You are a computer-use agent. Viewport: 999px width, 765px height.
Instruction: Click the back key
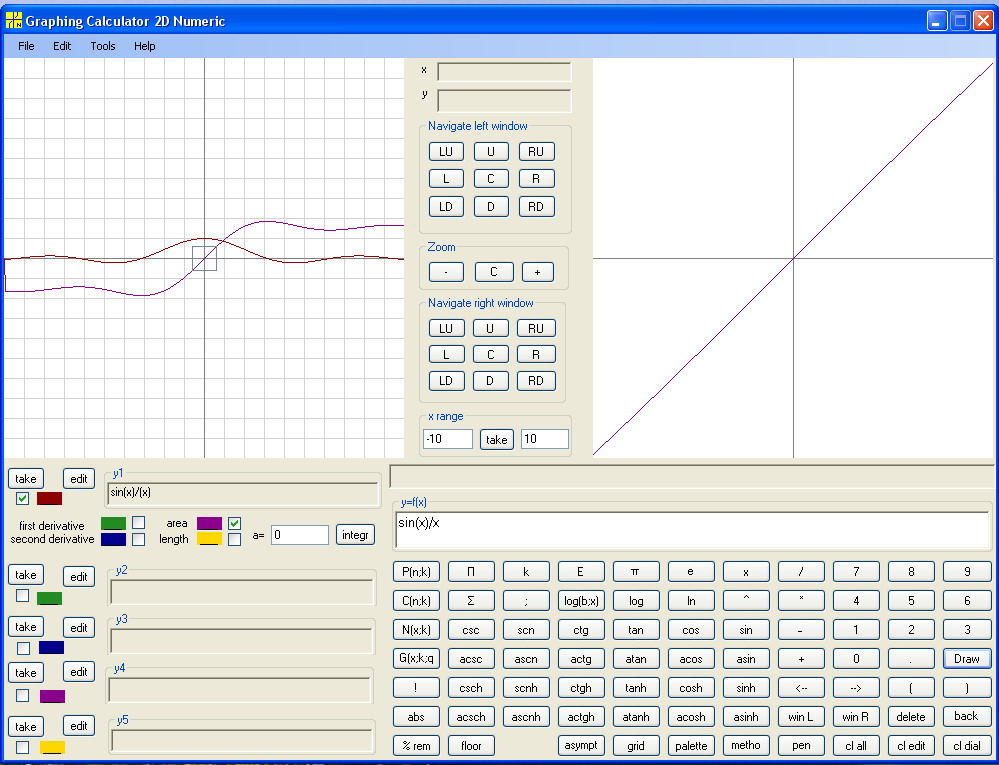967,717
